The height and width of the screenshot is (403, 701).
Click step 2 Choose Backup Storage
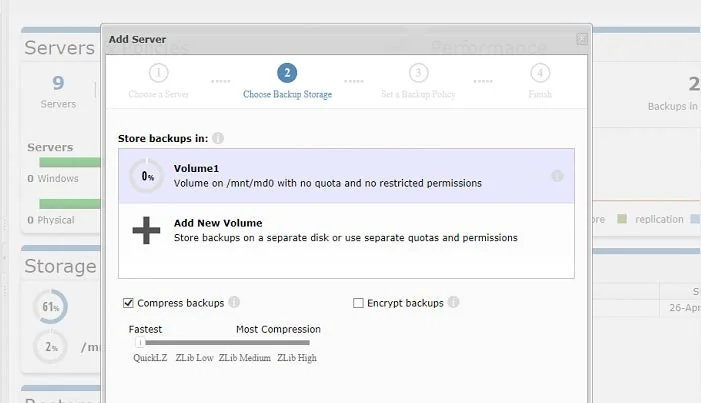287,73
